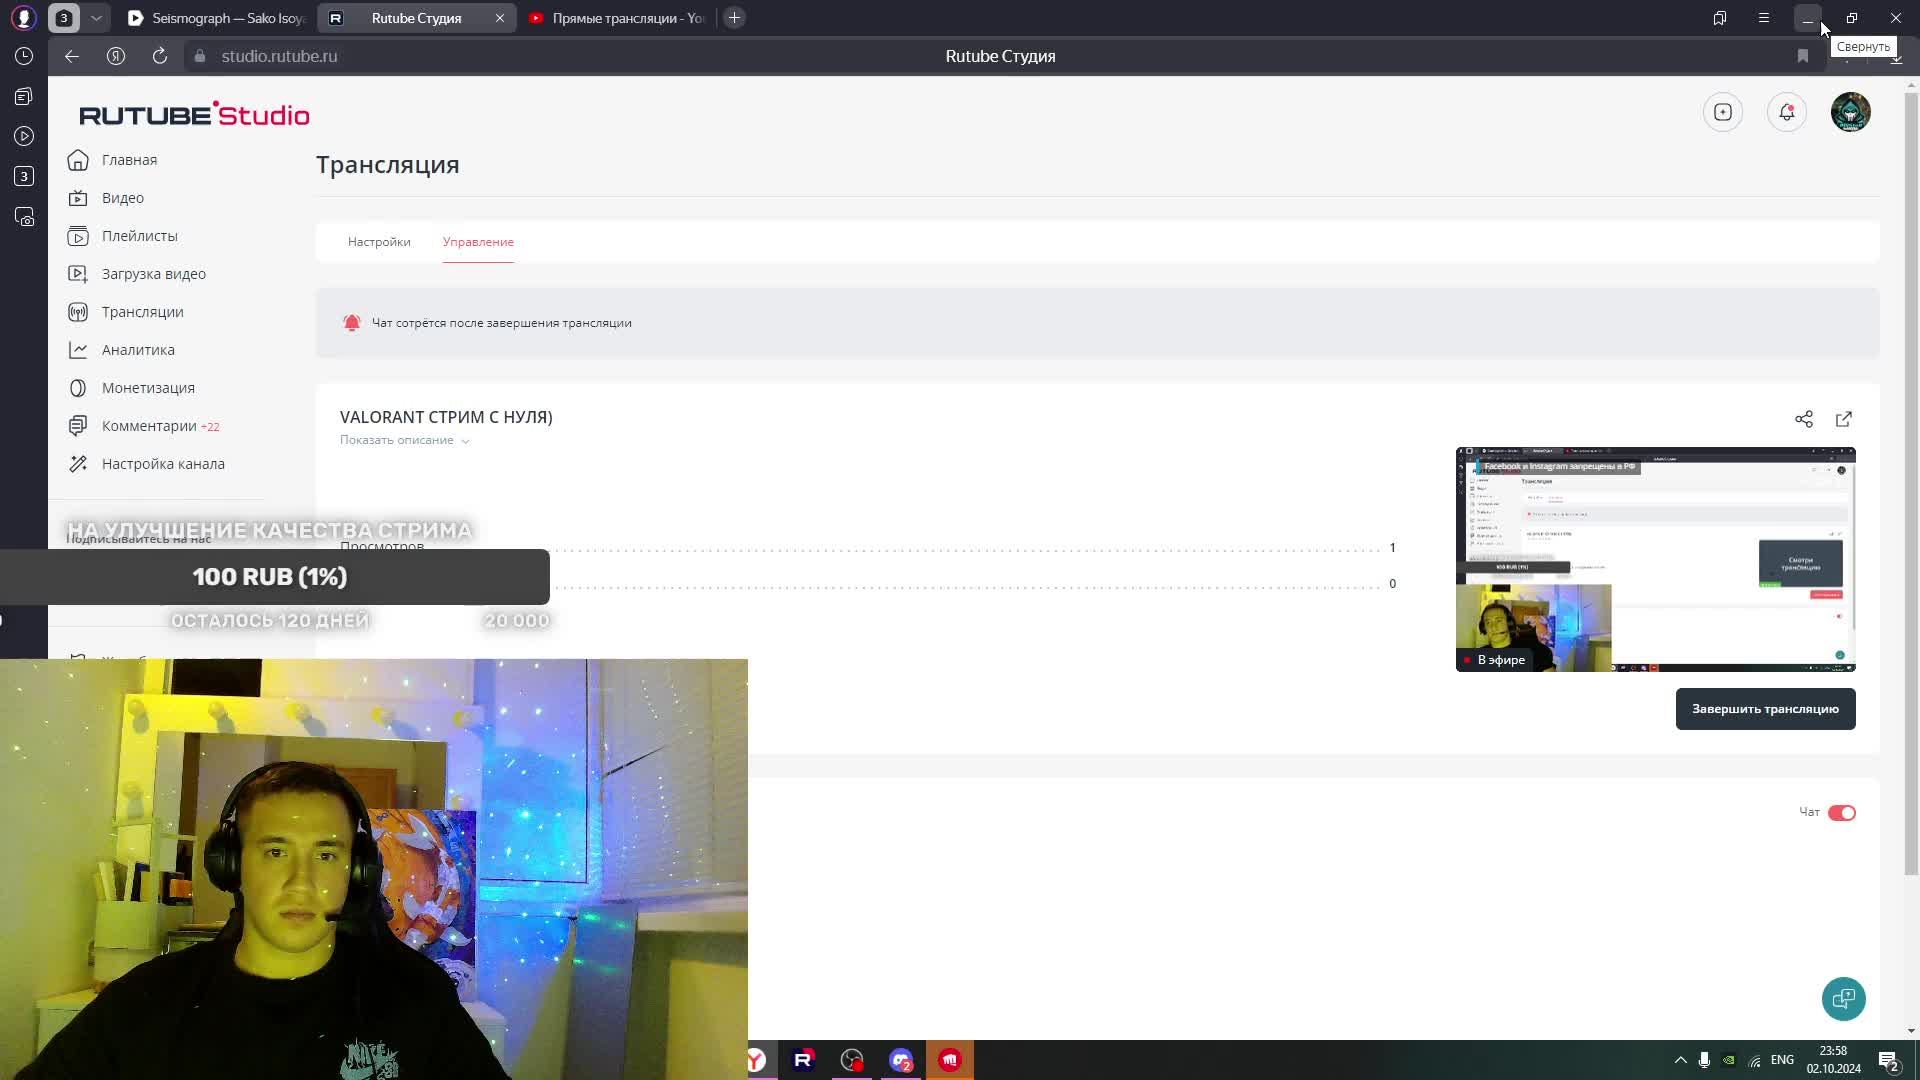
Task: Open Комментарии +22 section
Action: (x=143, y=426)
